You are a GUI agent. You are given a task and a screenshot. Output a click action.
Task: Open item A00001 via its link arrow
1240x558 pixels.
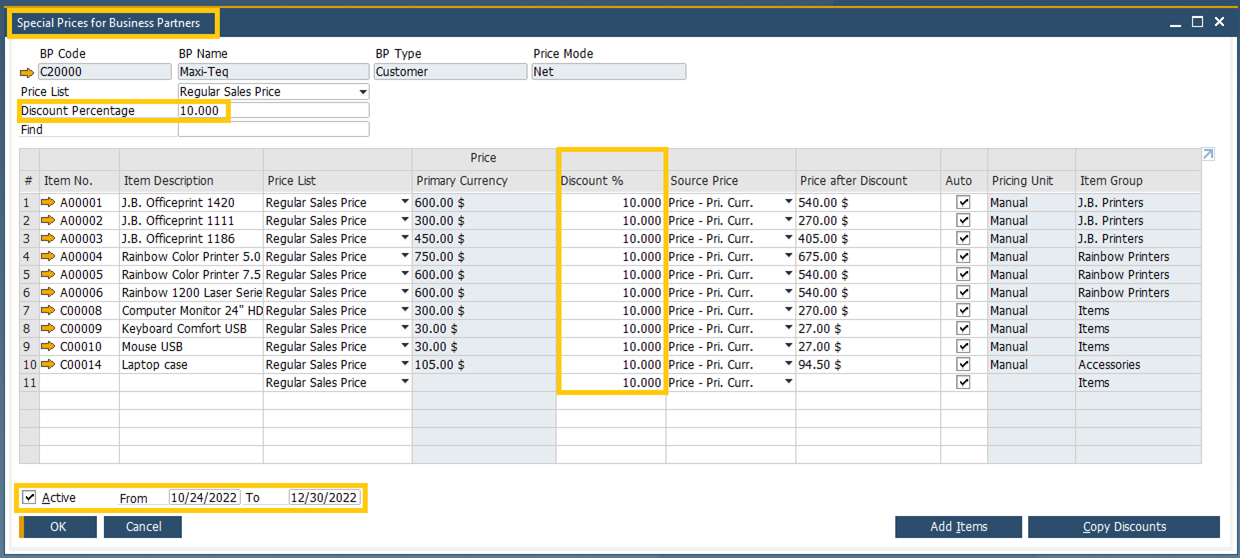point(48,203)
